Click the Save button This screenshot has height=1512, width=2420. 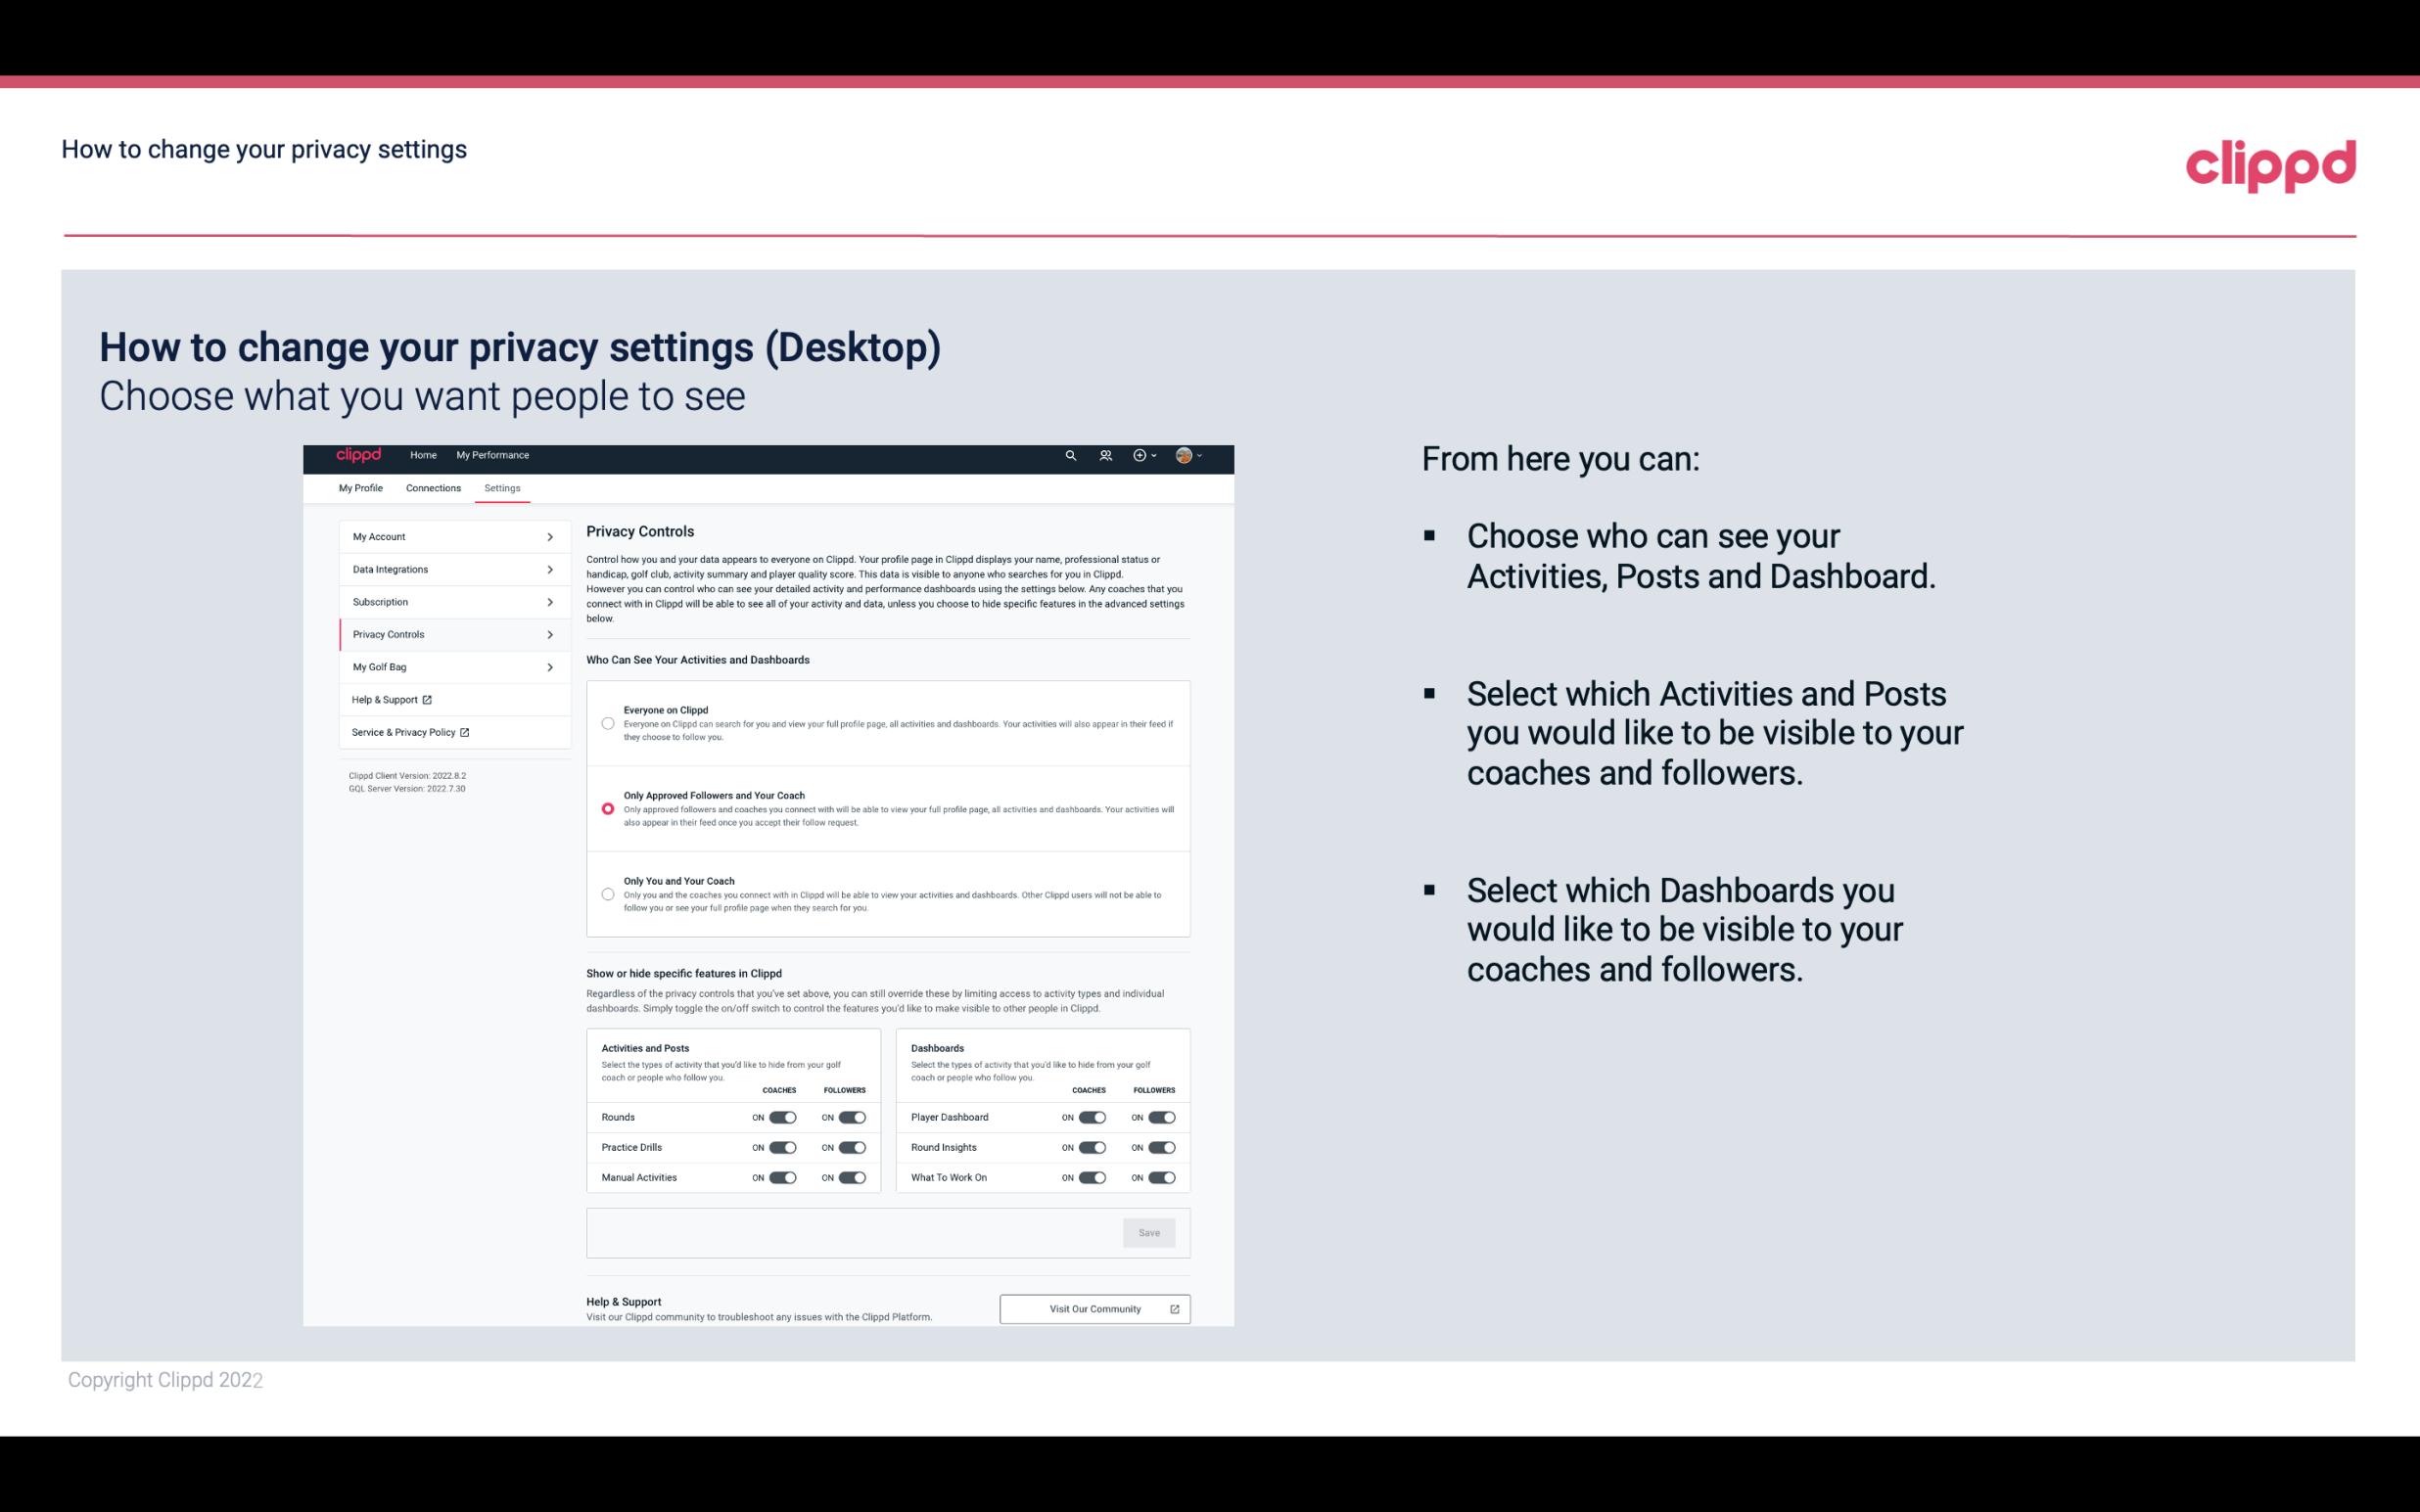(1150, 1231)
